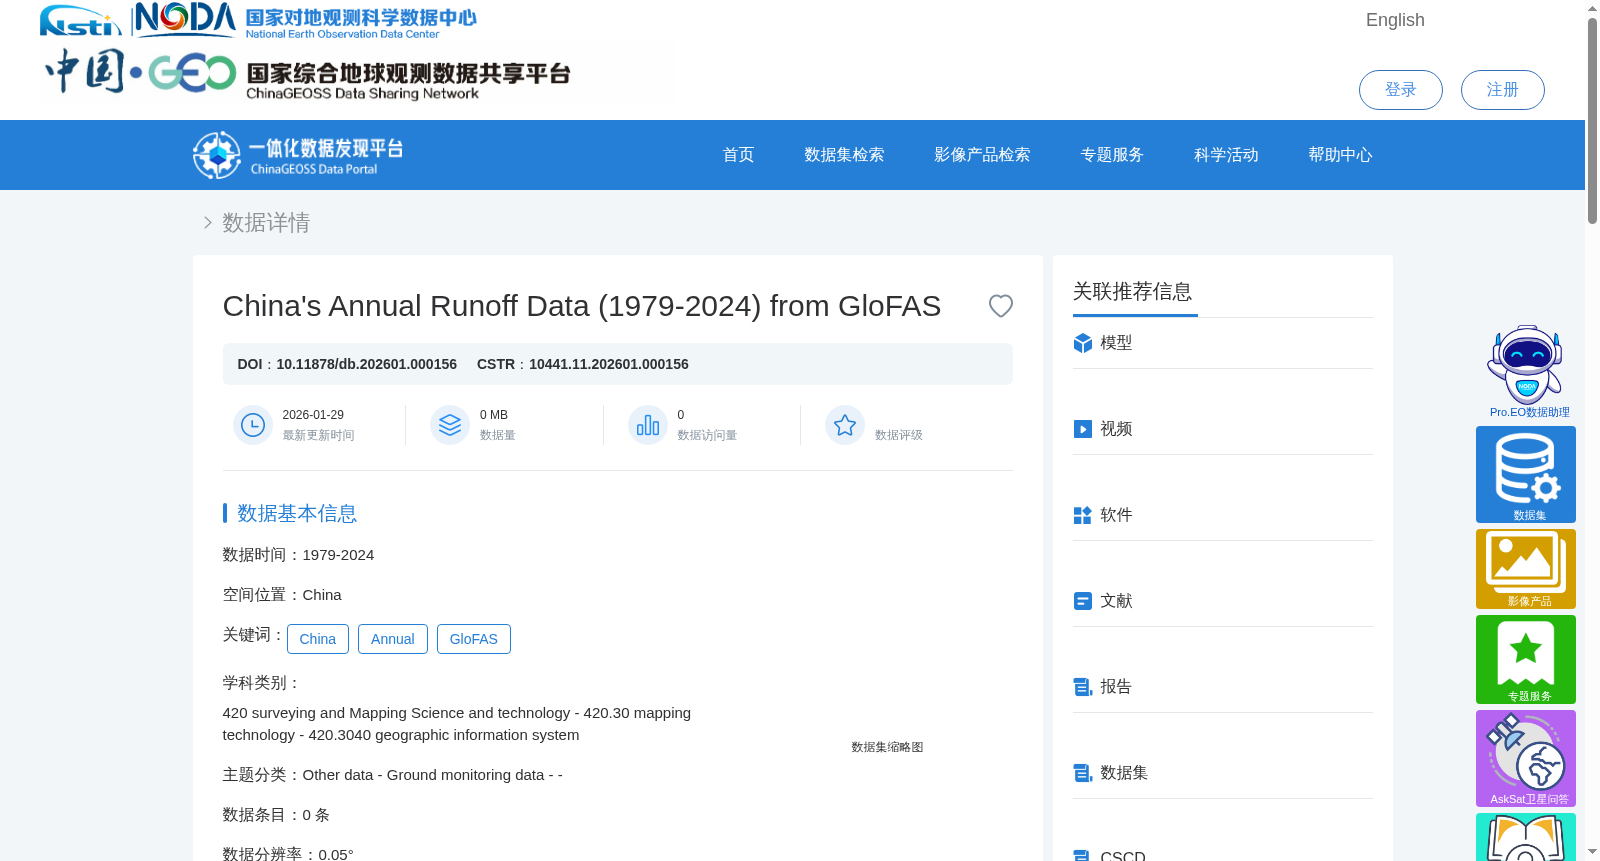Click the 0 MB data size value
This screenshot has width=1600, height=861.
[x=494, y=415]
